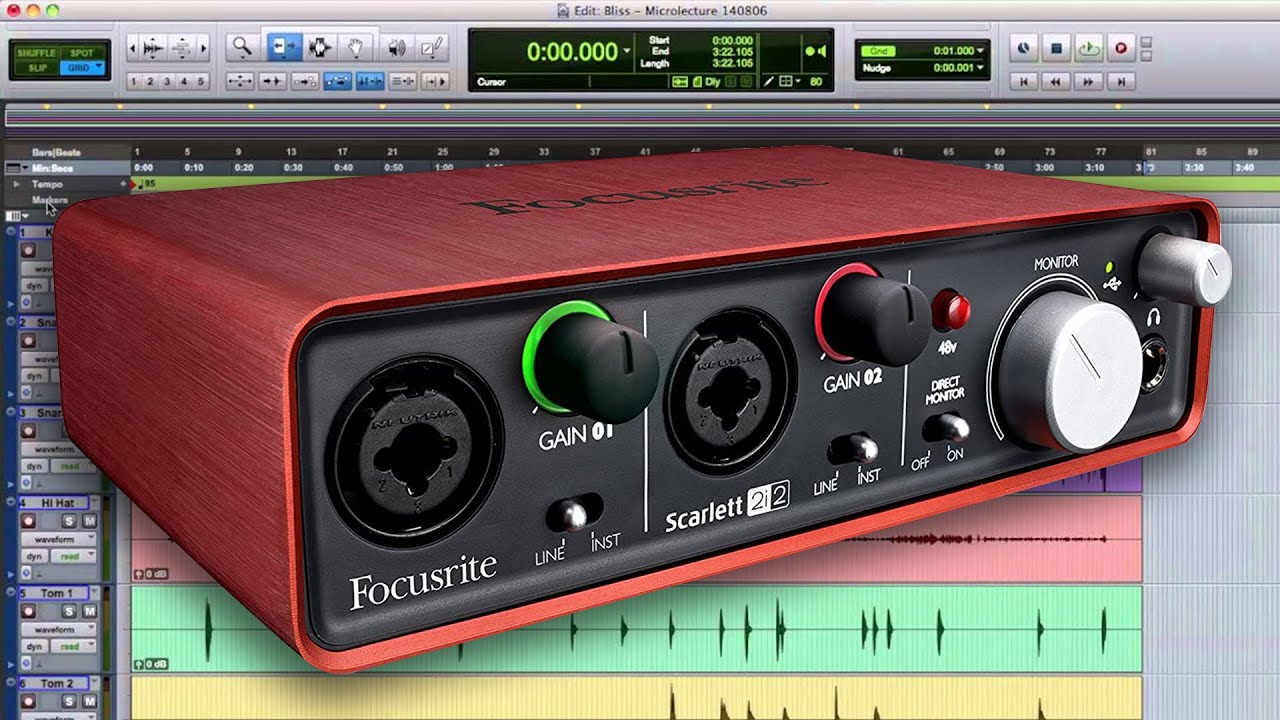Select the Tom 1 track name
Image resolution: width=1280 pixels, height=720 pixels.
pos(55,593)
